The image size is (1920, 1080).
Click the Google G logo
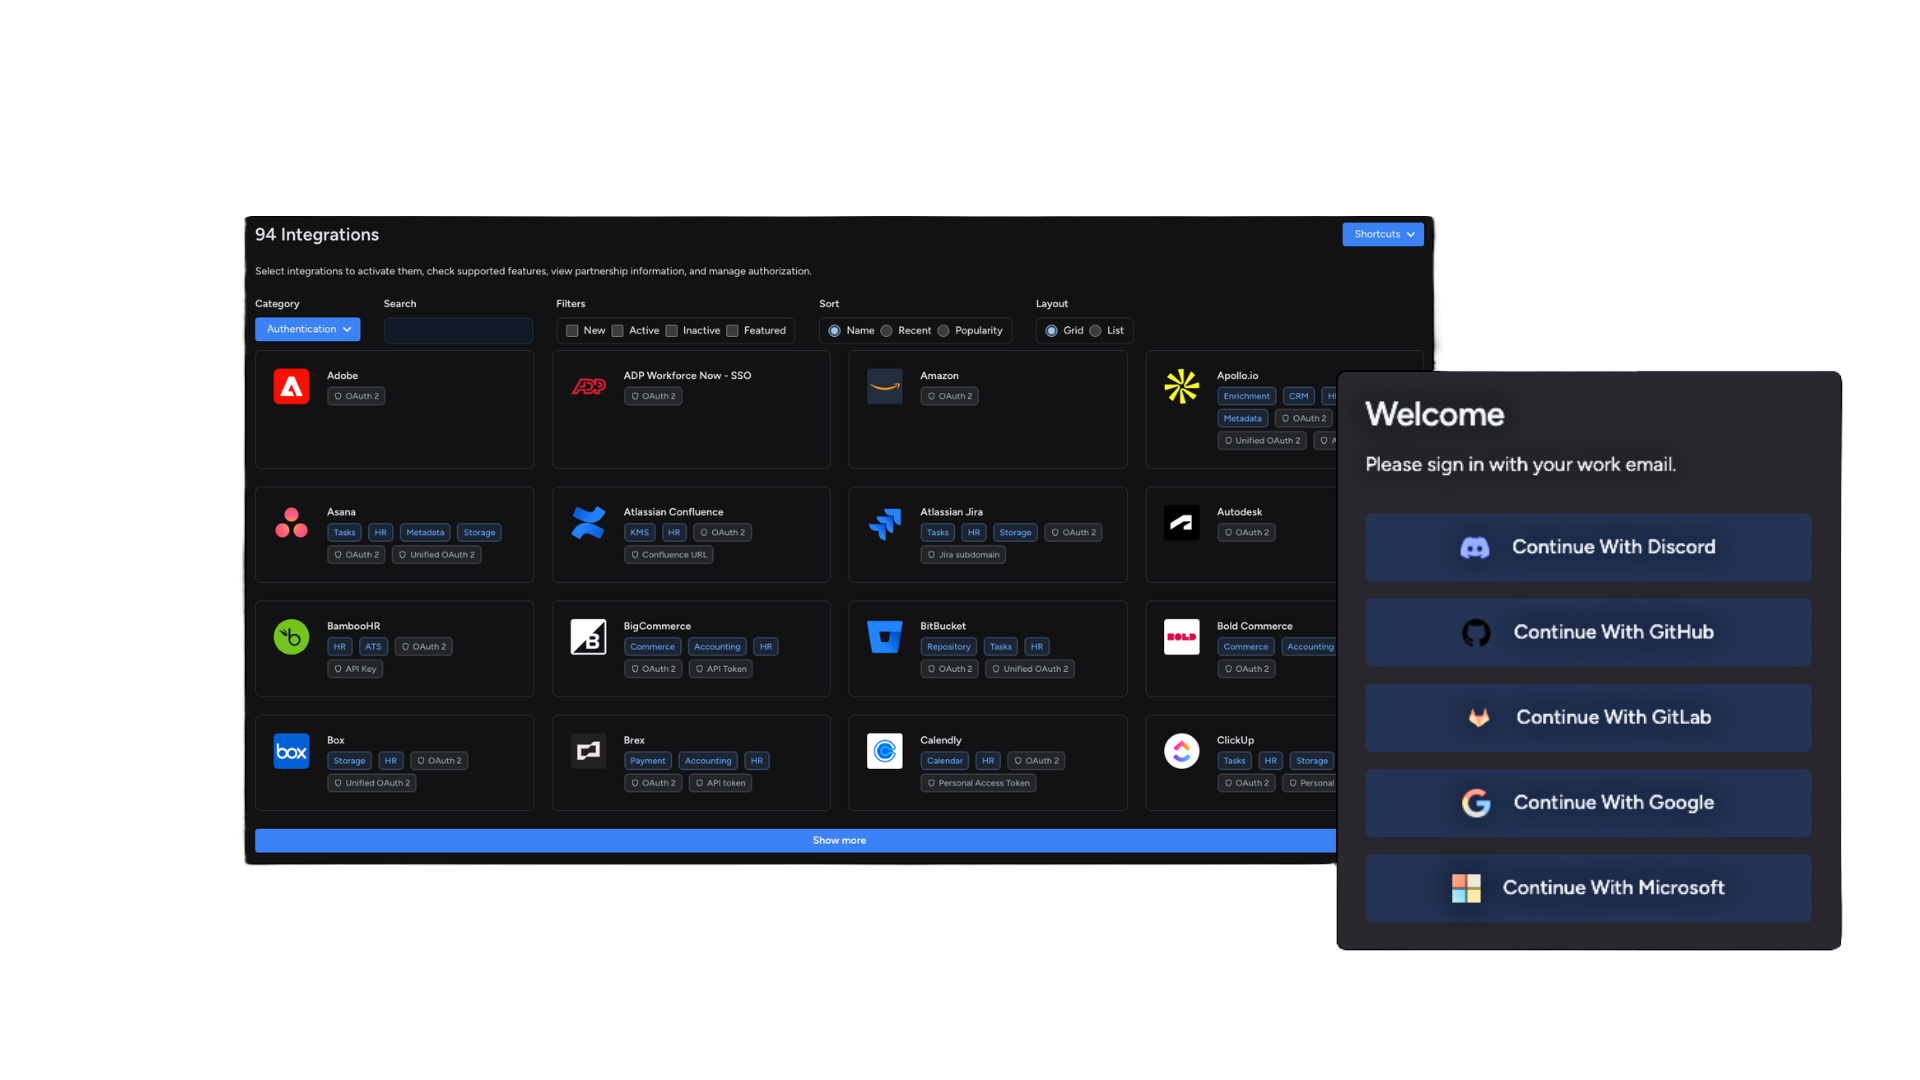1476,803
